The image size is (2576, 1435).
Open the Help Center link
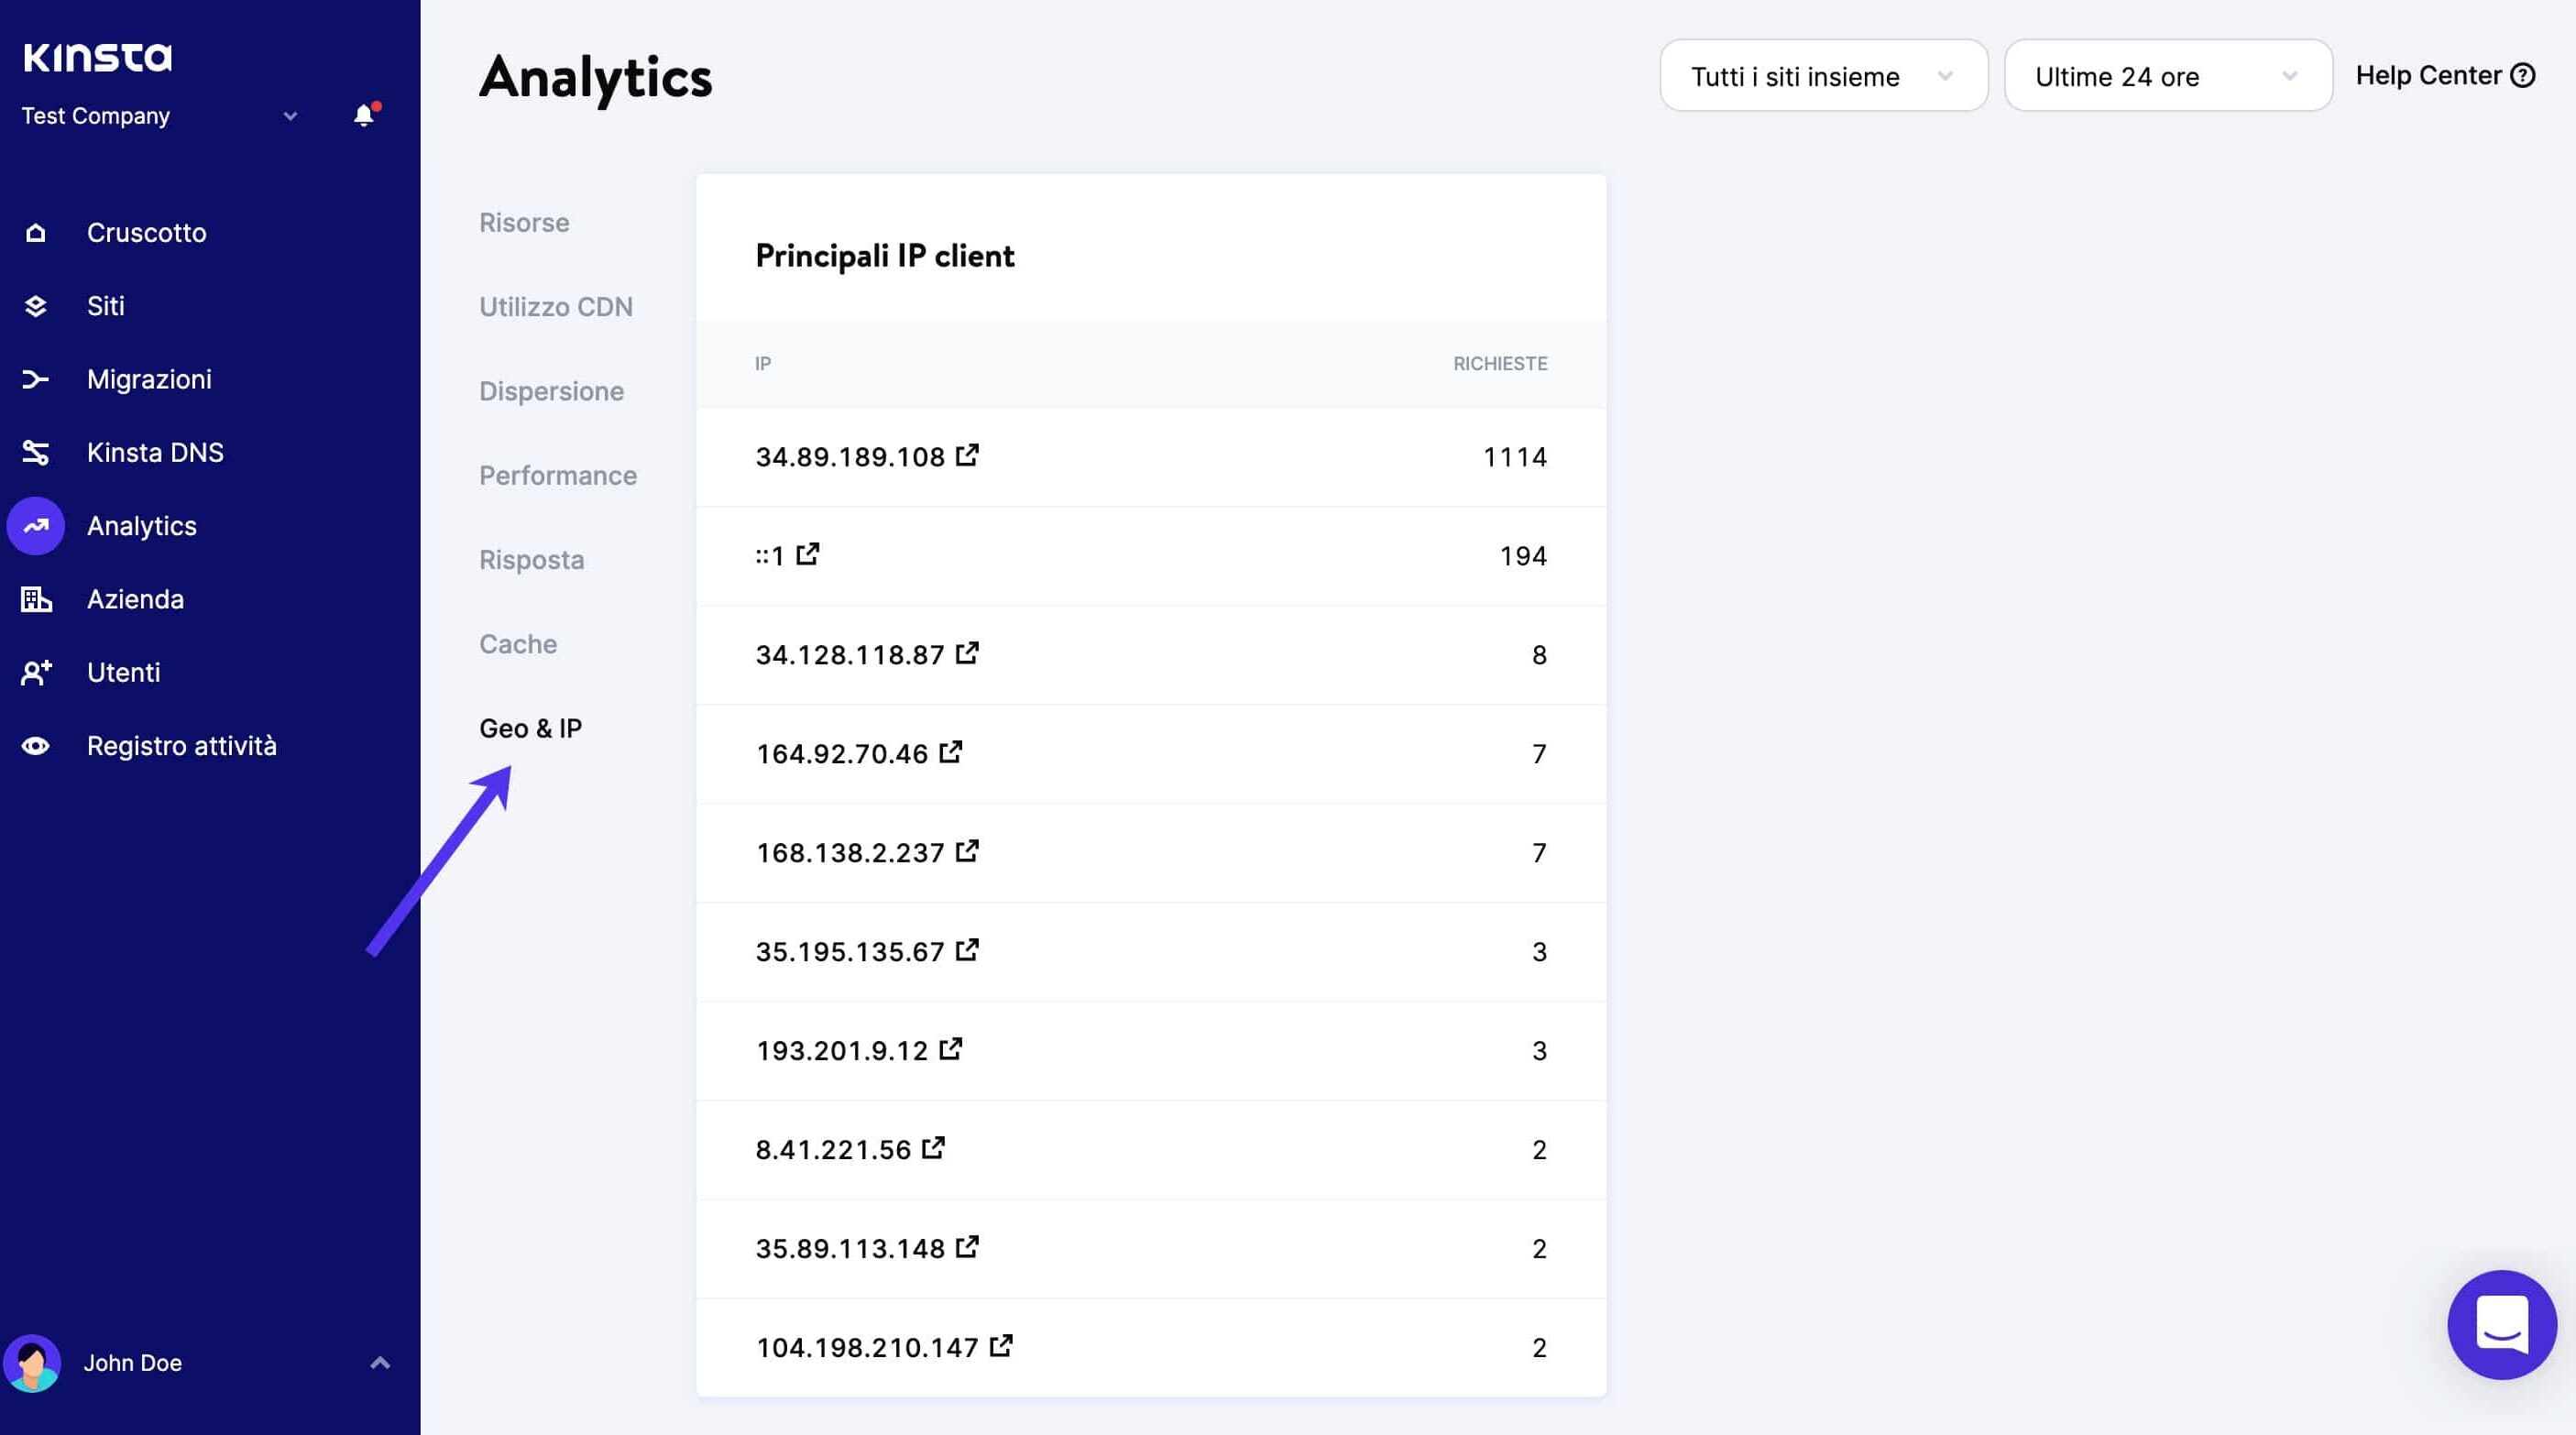(x=2443, y=76)
